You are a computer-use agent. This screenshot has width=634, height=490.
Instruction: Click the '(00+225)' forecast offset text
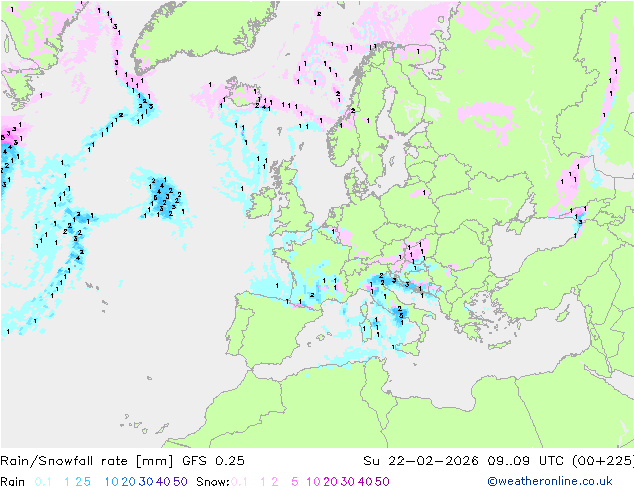point(603,460)
